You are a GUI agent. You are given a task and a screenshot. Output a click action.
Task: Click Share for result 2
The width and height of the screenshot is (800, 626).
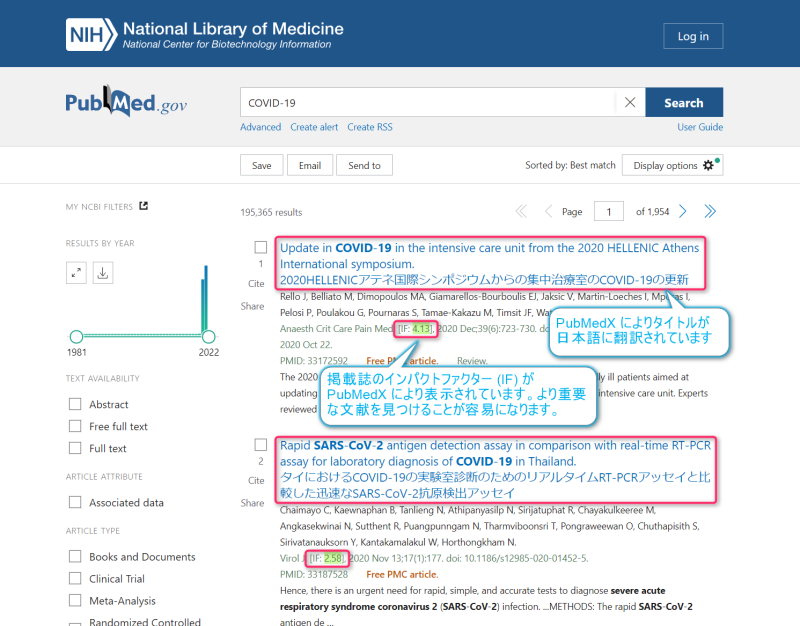pos(253,503)
